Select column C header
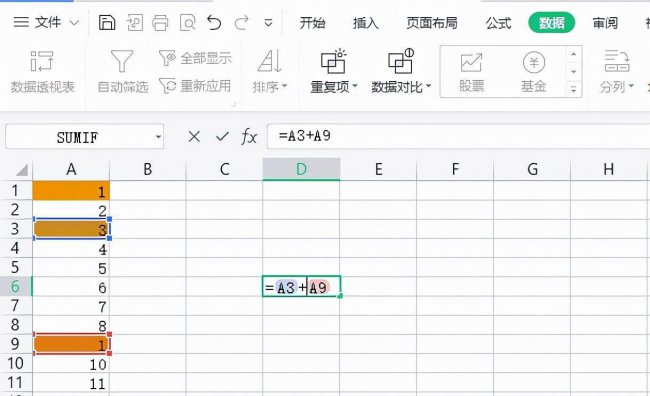The width and height of the screenshot is (650, 396). tap(224, 169)
